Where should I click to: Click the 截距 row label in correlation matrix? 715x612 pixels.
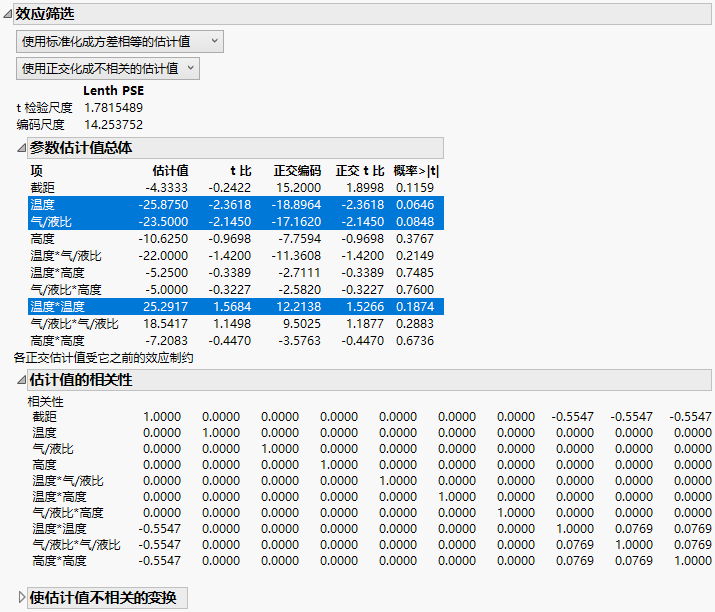coord(44,416)
